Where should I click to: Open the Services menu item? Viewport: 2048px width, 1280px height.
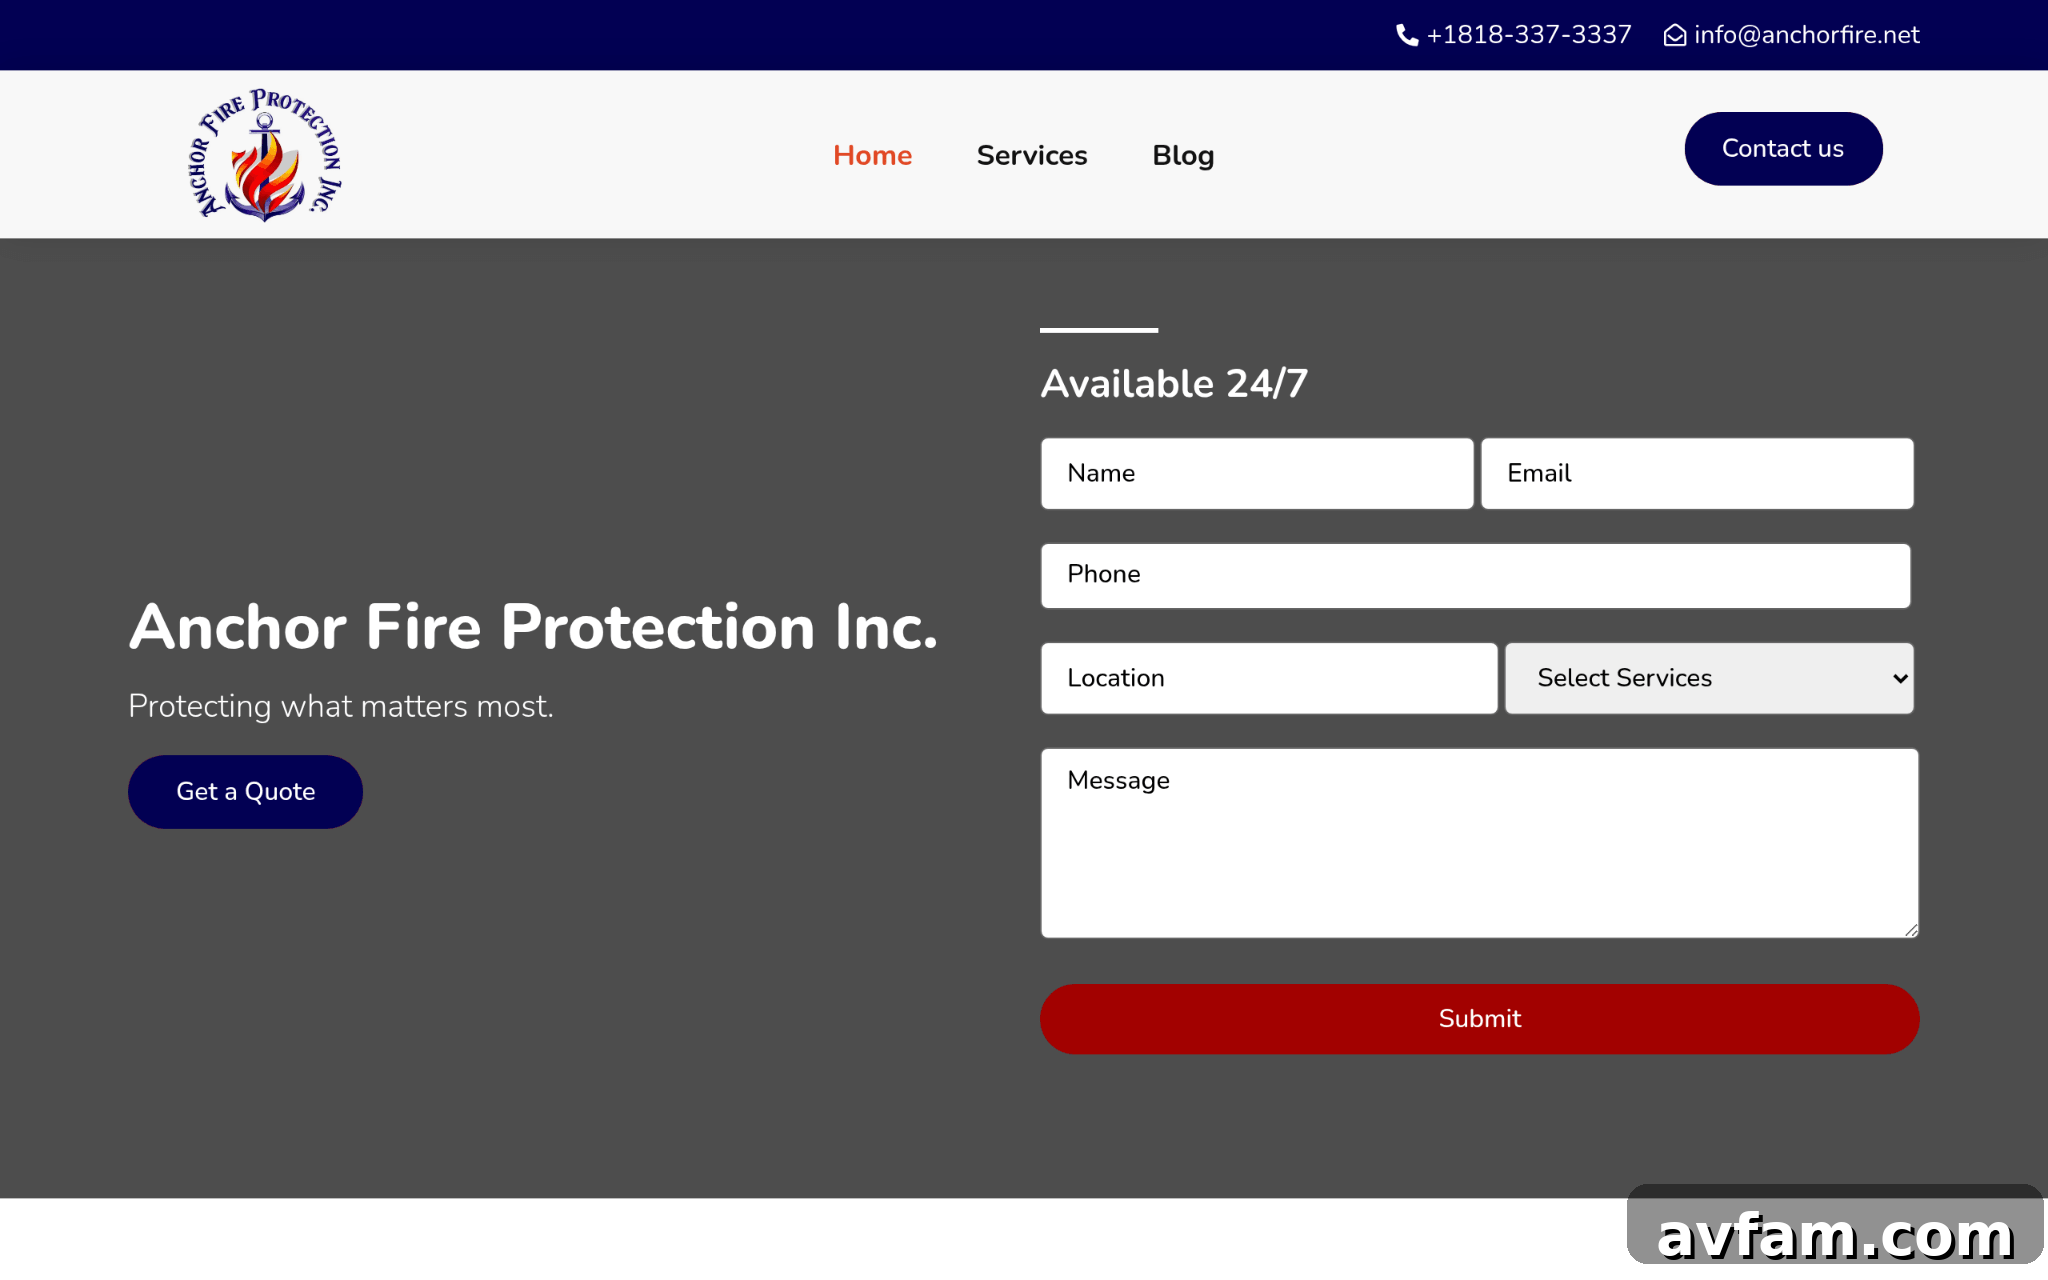pos(1032,155)
